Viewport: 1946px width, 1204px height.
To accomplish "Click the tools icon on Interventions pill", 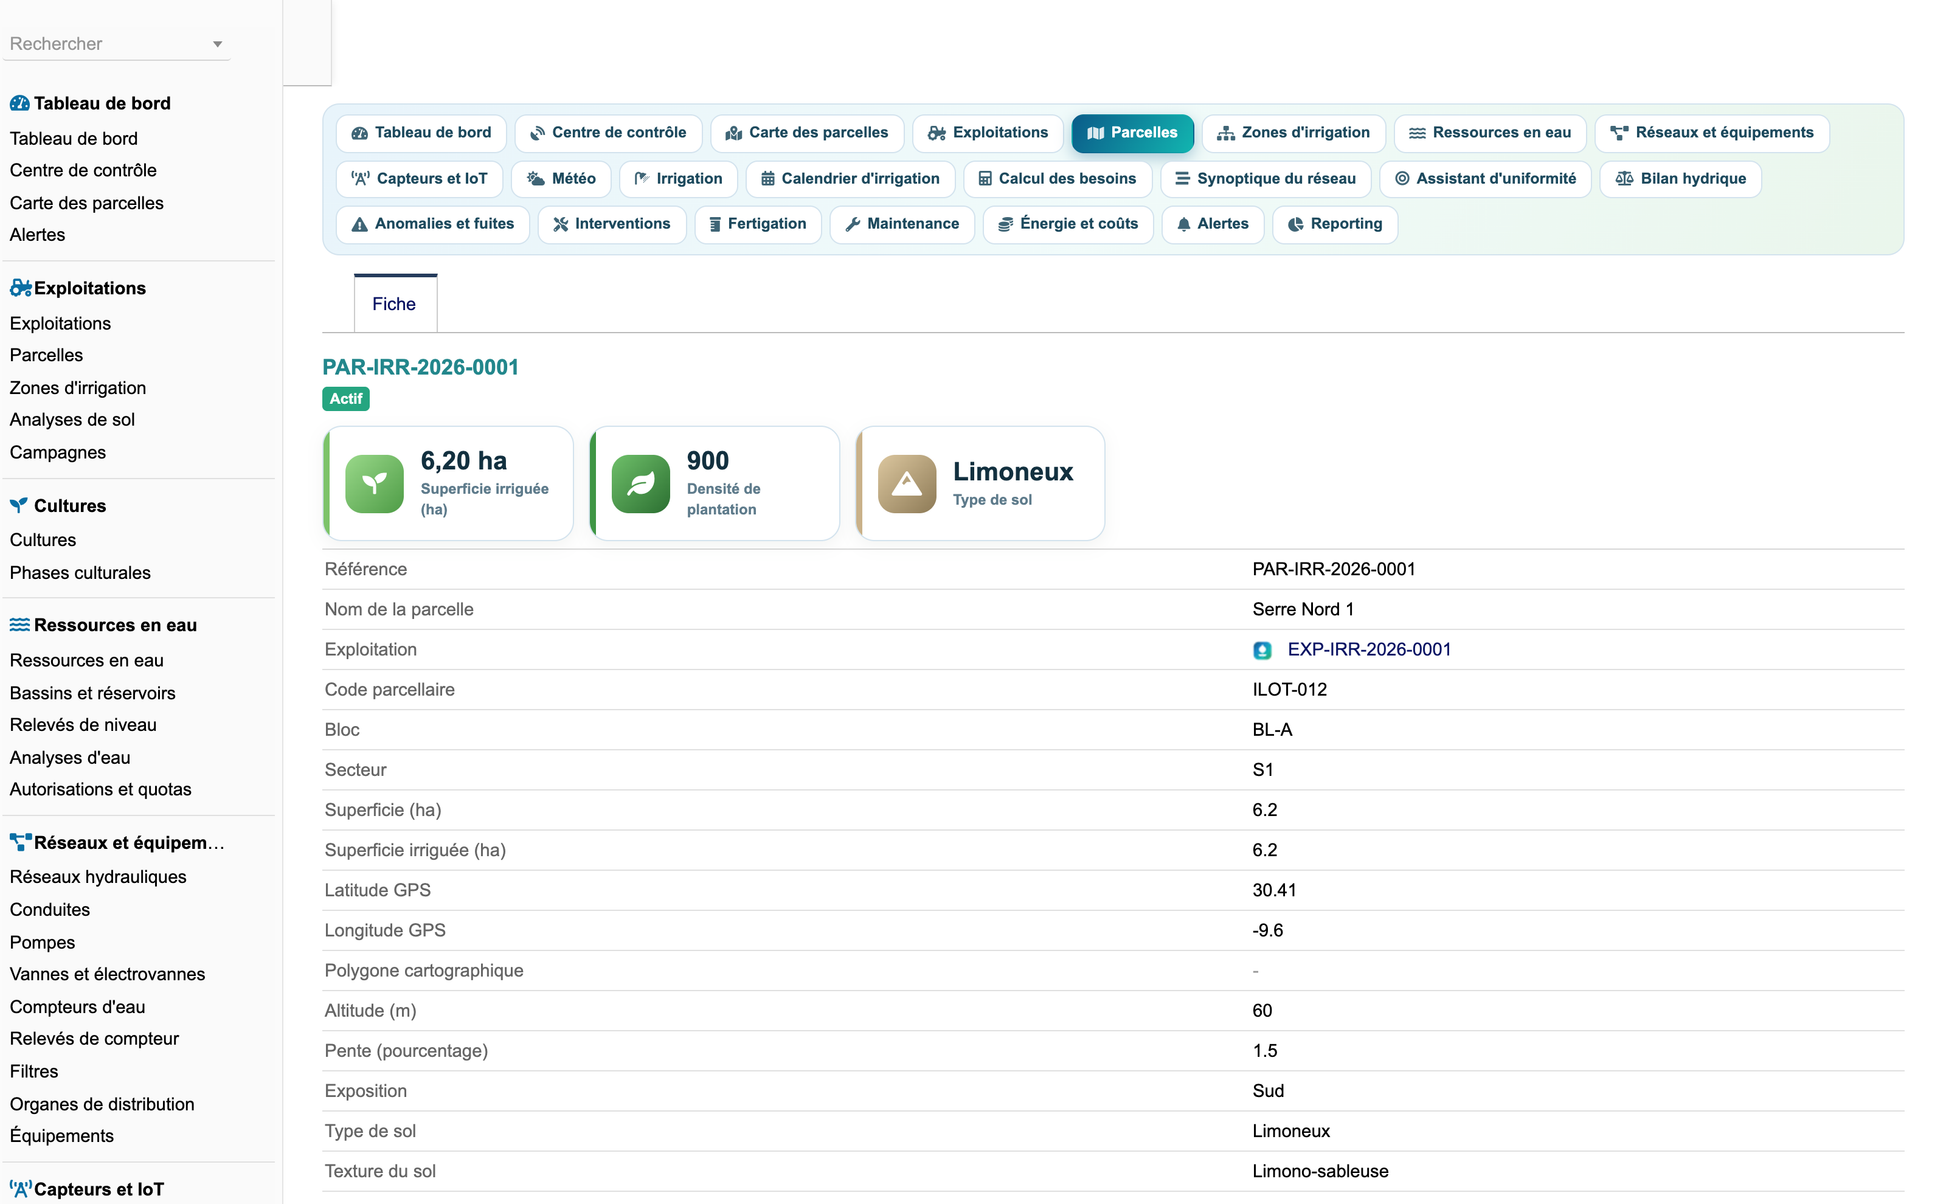I will (561, 224).
